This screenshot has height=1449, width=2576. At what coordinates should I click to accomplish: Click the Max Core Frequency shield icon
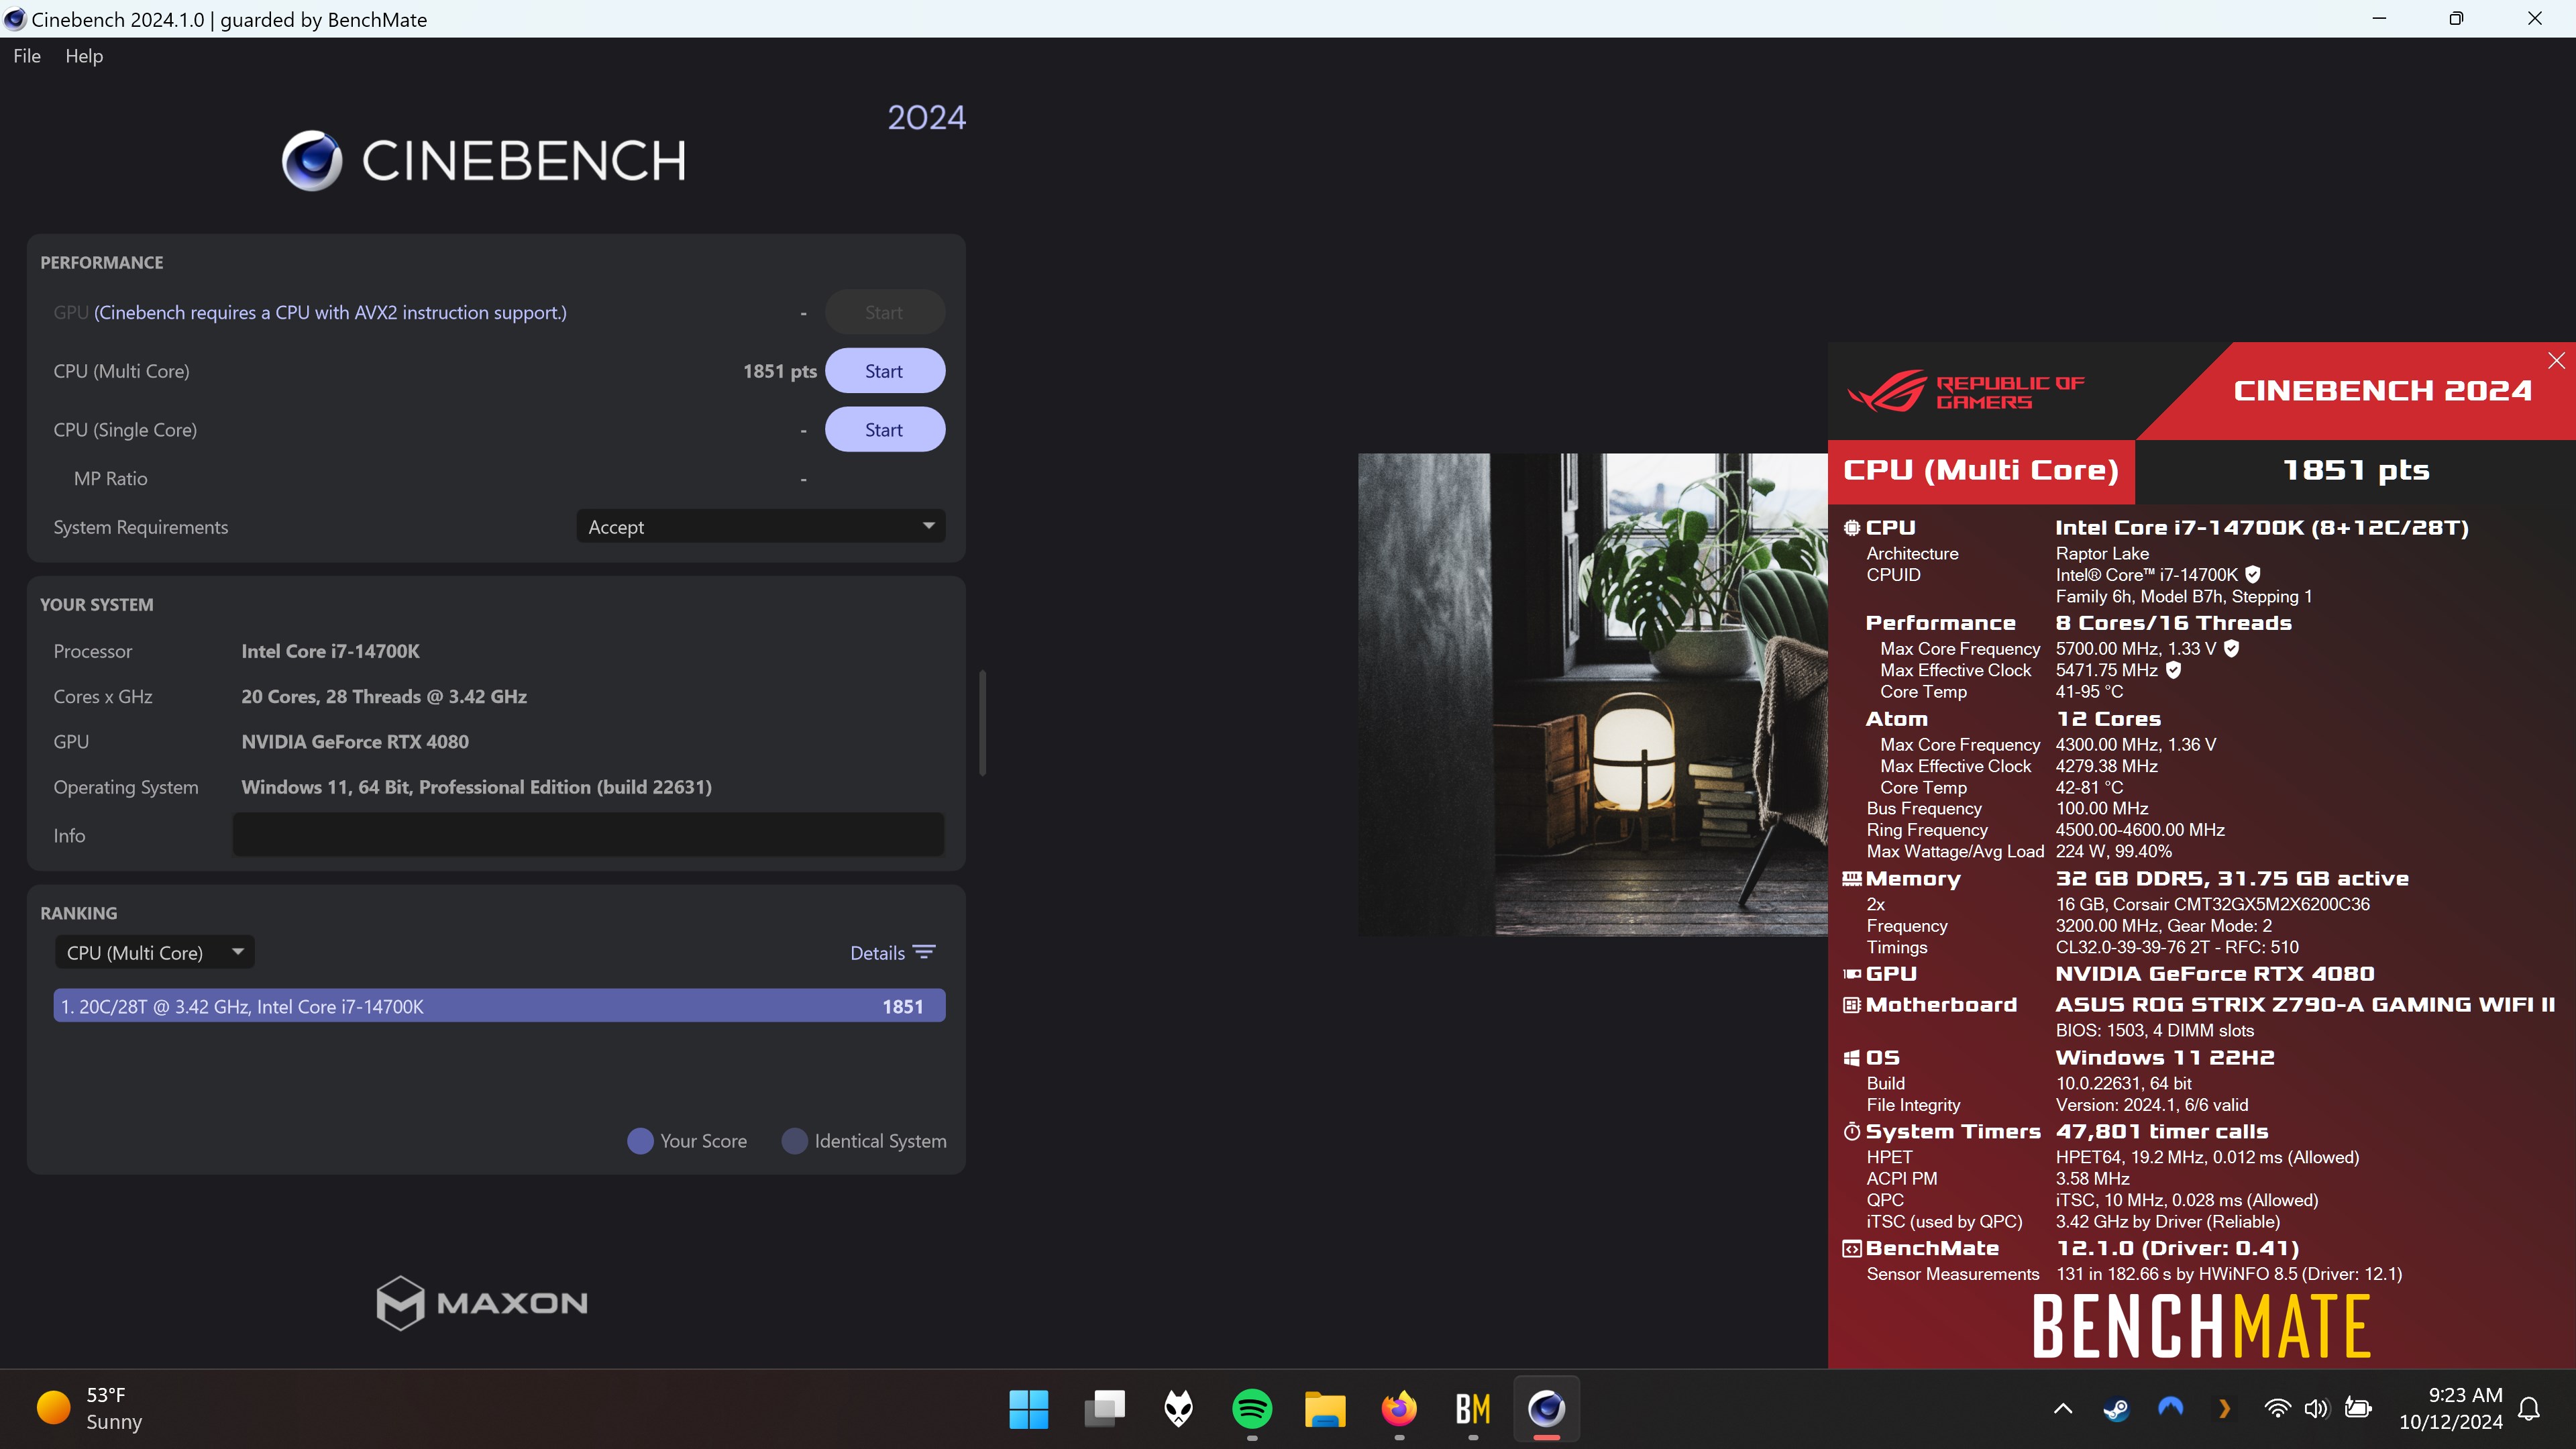click(x=2231, y=648)
